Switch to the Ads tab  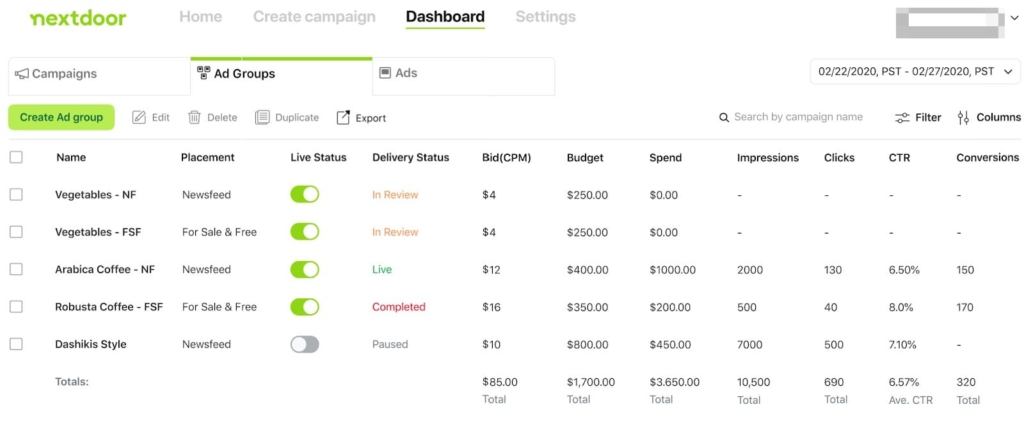tap(464, 76)
